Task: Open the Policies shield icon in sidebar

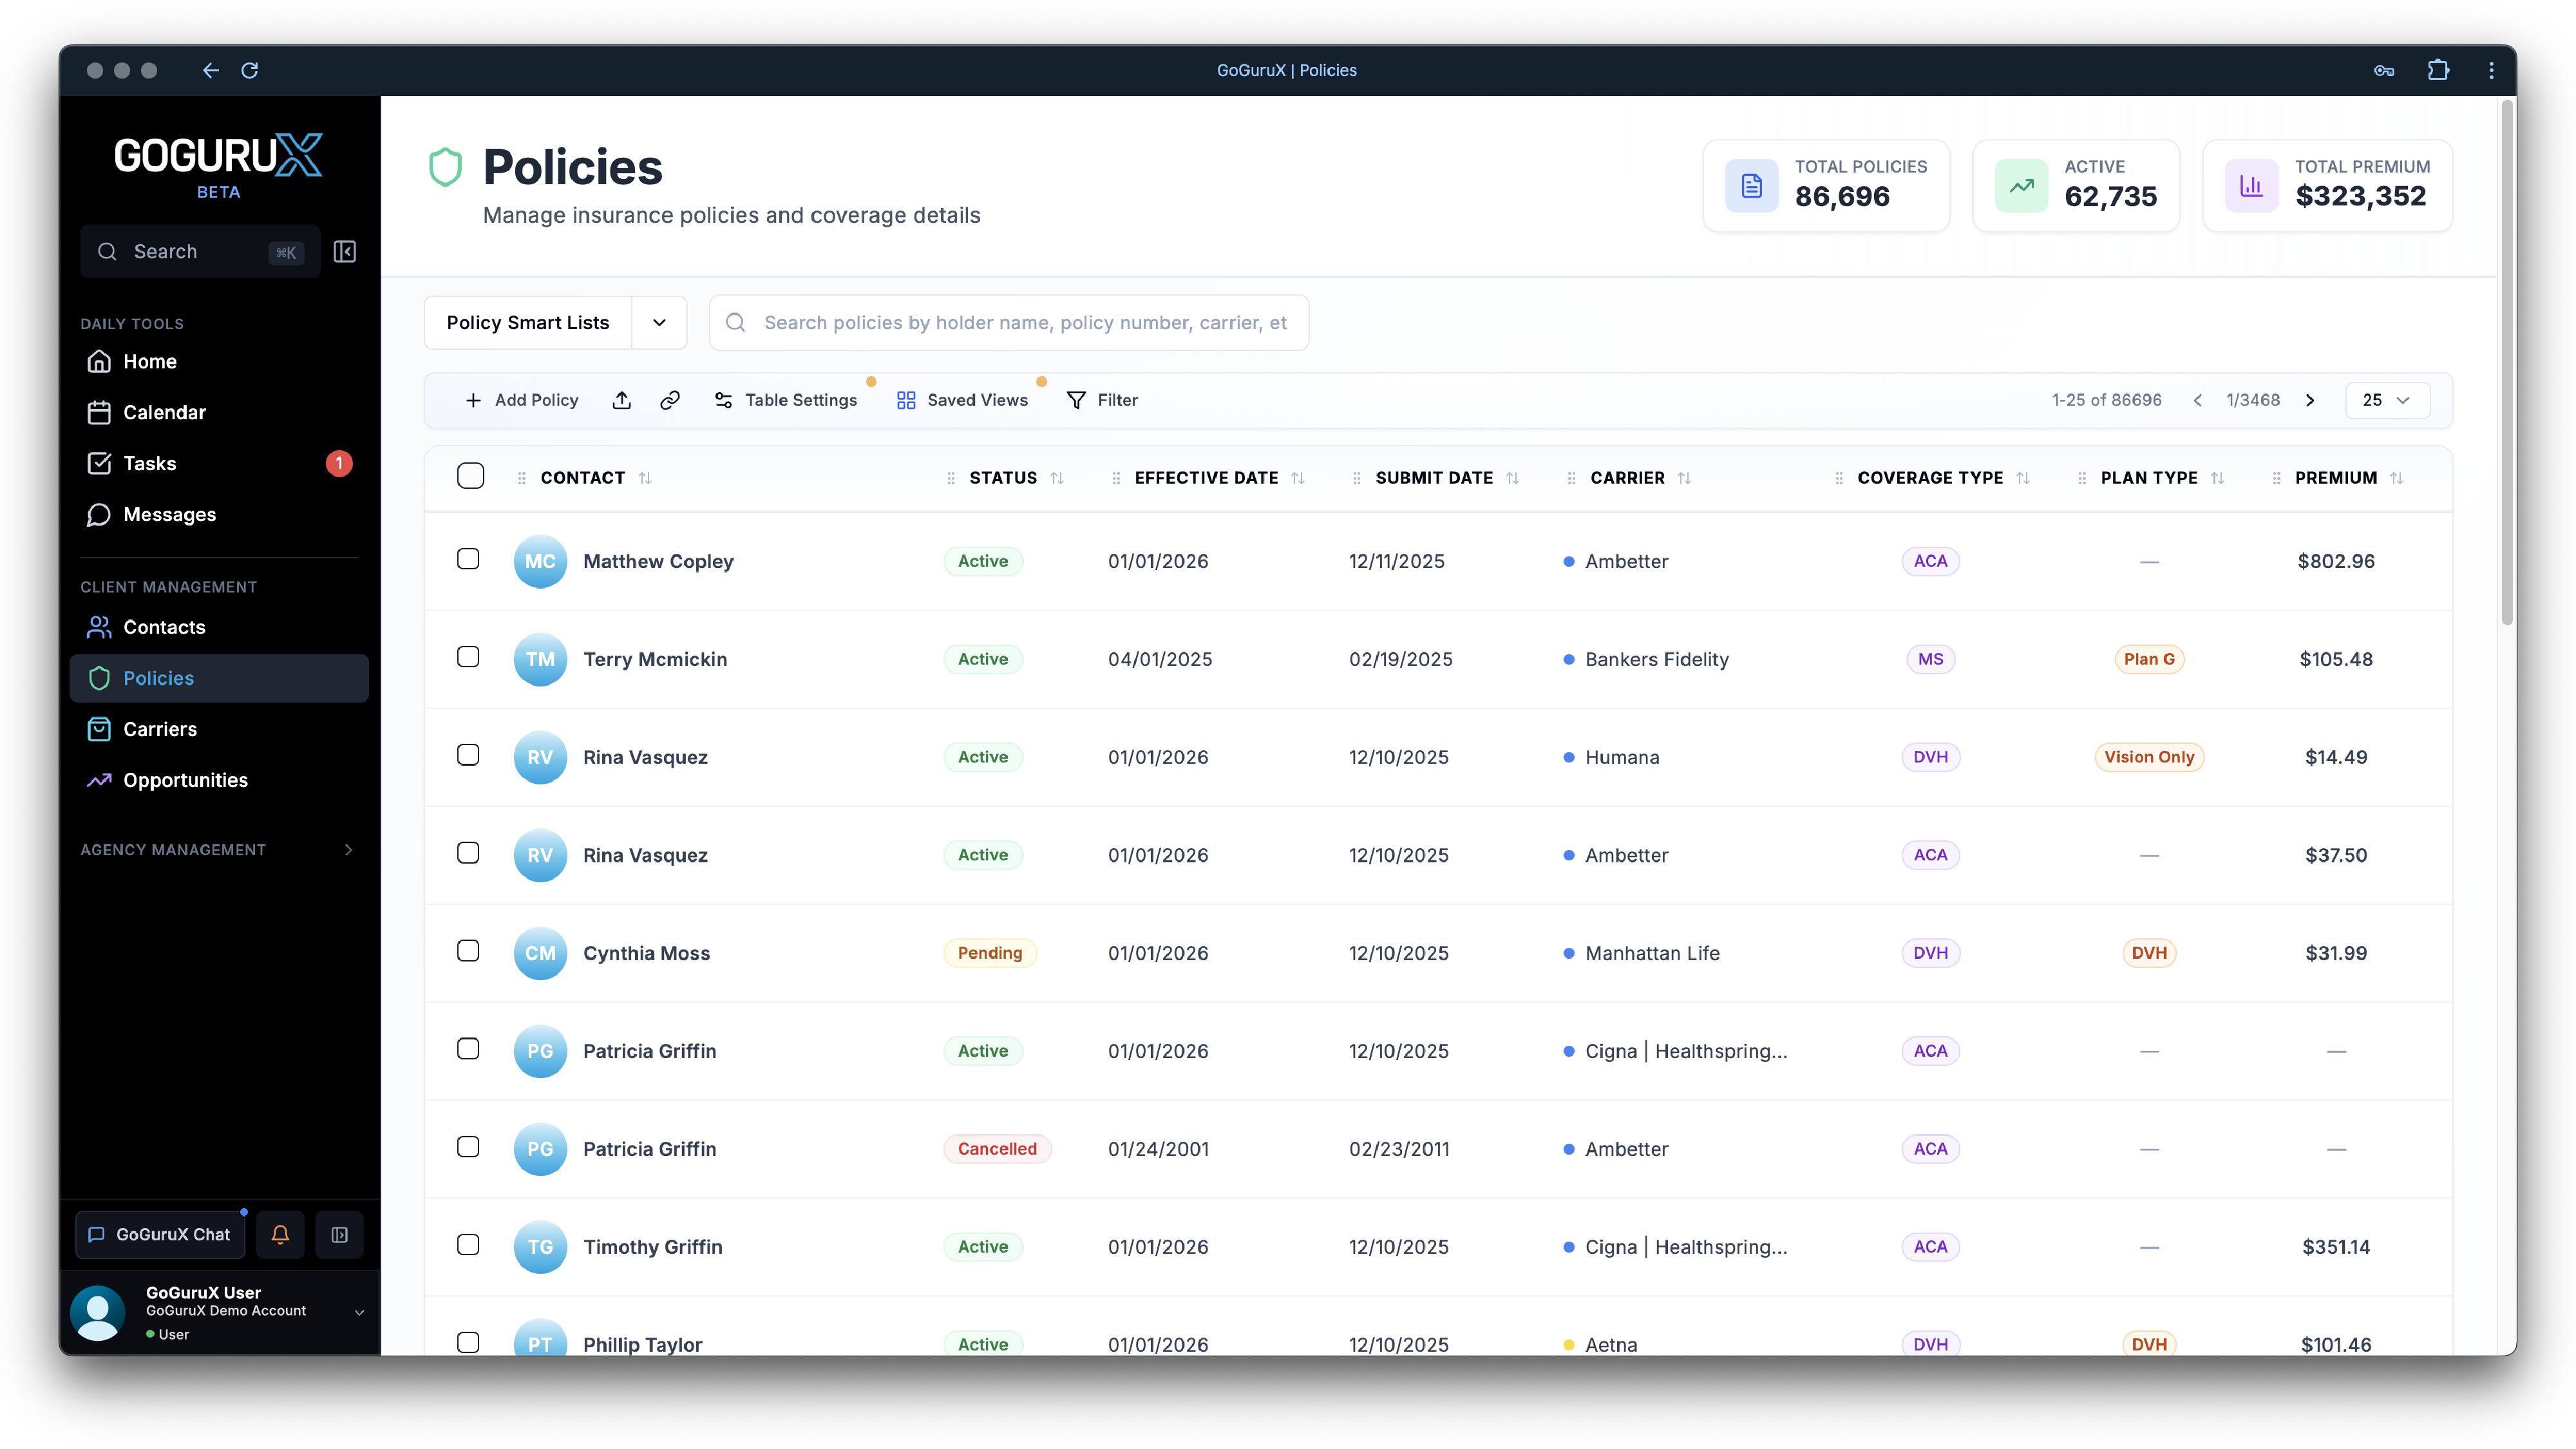Action: coord(100,678)
